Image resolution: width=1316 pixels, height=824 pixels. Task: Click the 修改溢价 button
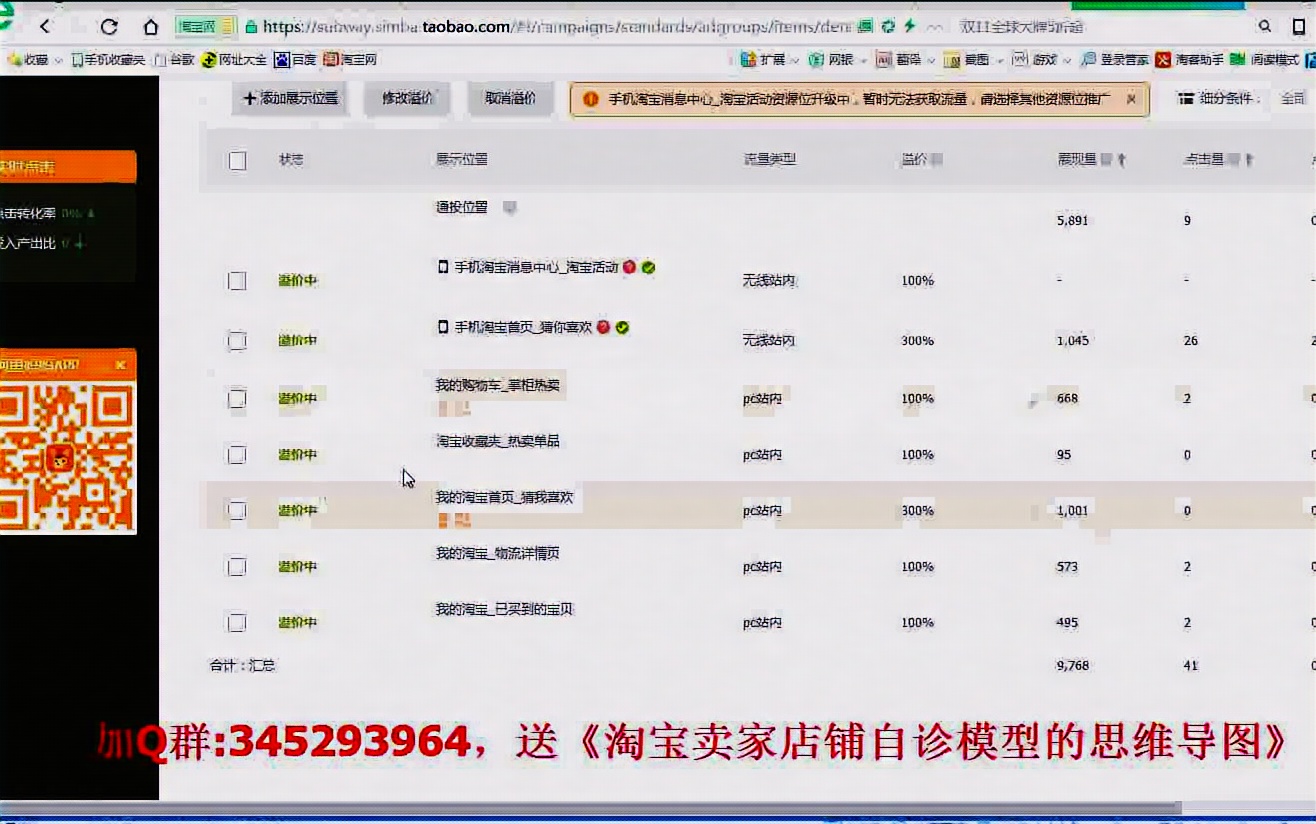coord(408,99)
